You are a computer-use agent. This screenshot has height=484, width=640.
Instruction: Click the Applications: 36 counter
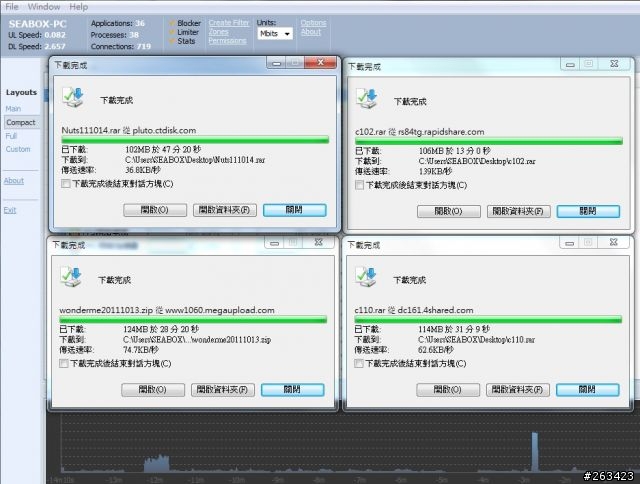coord(118,23)
